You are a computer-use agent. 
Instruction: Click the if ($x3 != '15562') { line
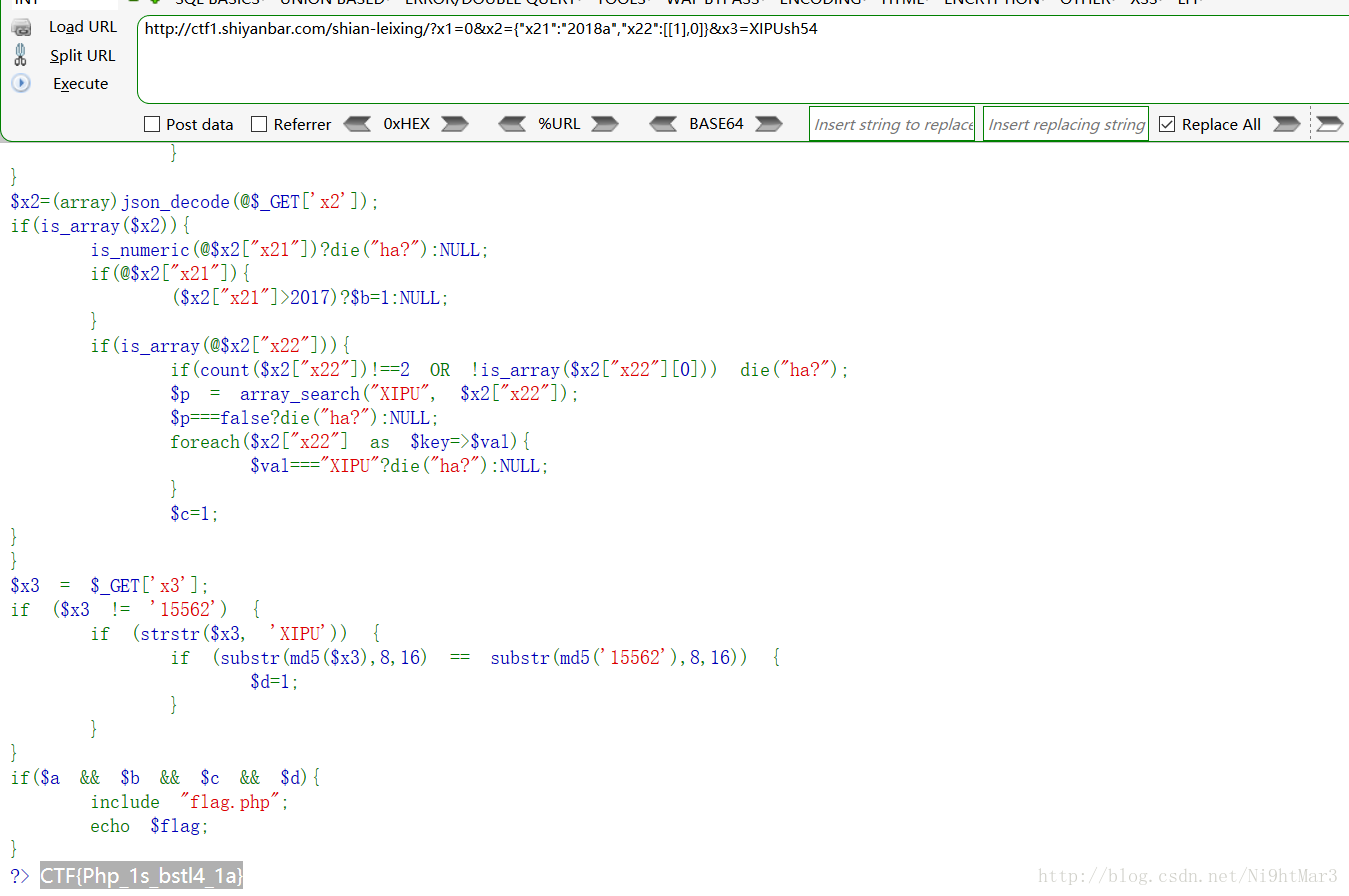pos(135,610)
